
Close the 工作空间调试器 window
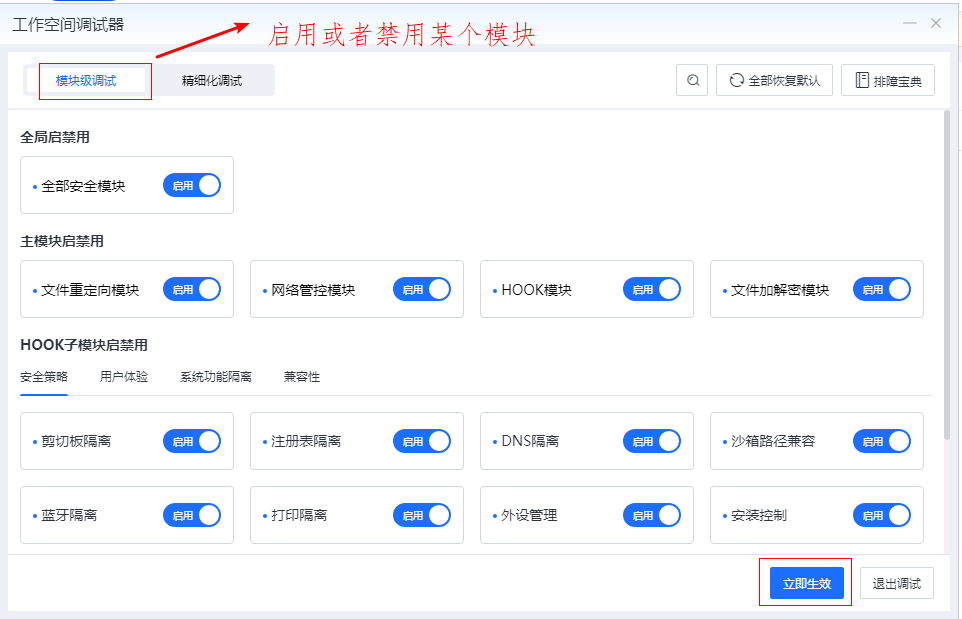[x=936, y=23]
